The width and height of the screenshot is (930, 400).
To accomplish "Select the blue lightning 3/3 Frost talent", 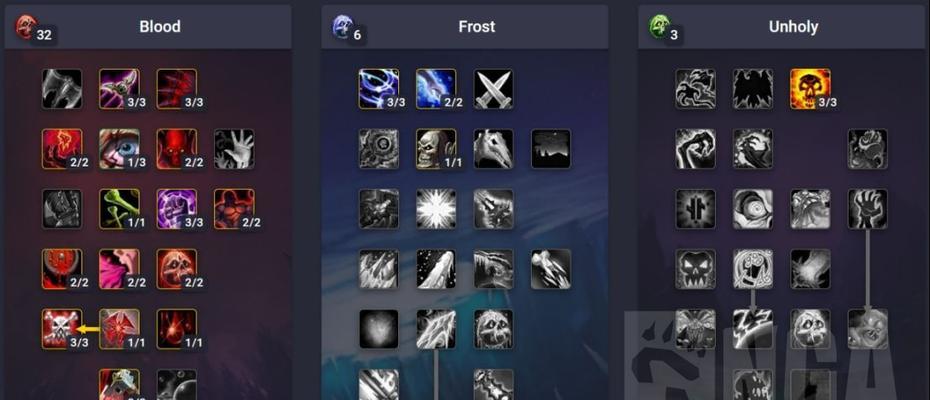I will (x=379, y=89).
